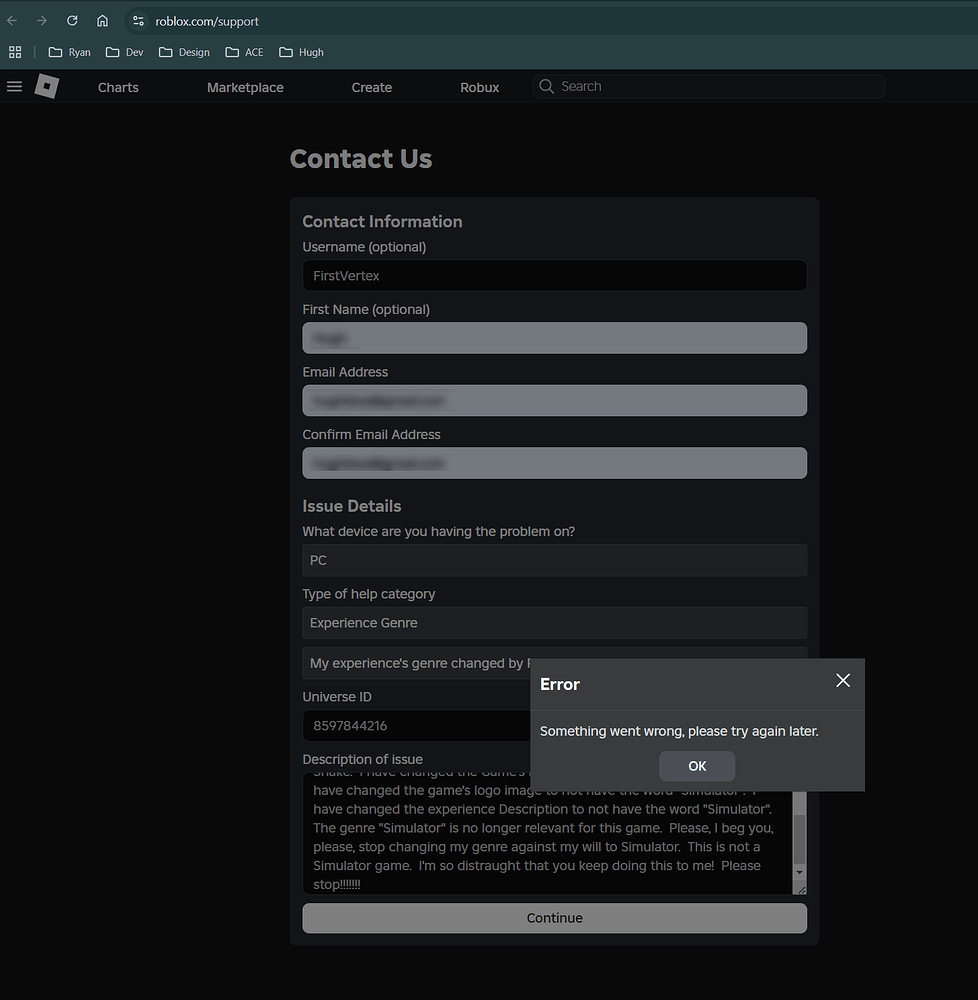Open the device dropdown showing PC
The width and height of the screenshot is (978, 1000).
pyautogui.click(x=554, y=560)
